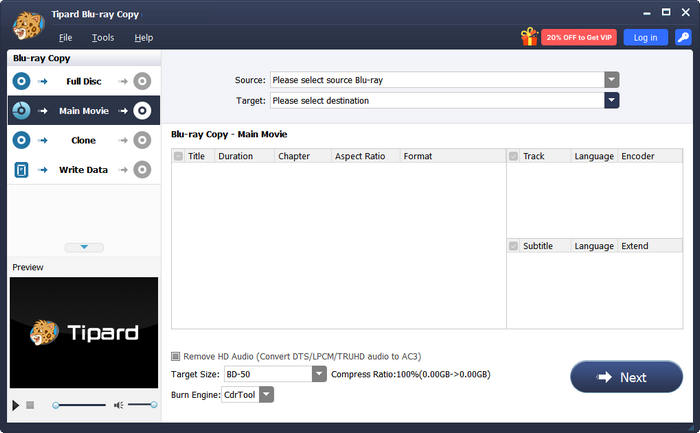Stop the preview playback
This screenshot has width=700, height=433.
(x=30, y=405)
